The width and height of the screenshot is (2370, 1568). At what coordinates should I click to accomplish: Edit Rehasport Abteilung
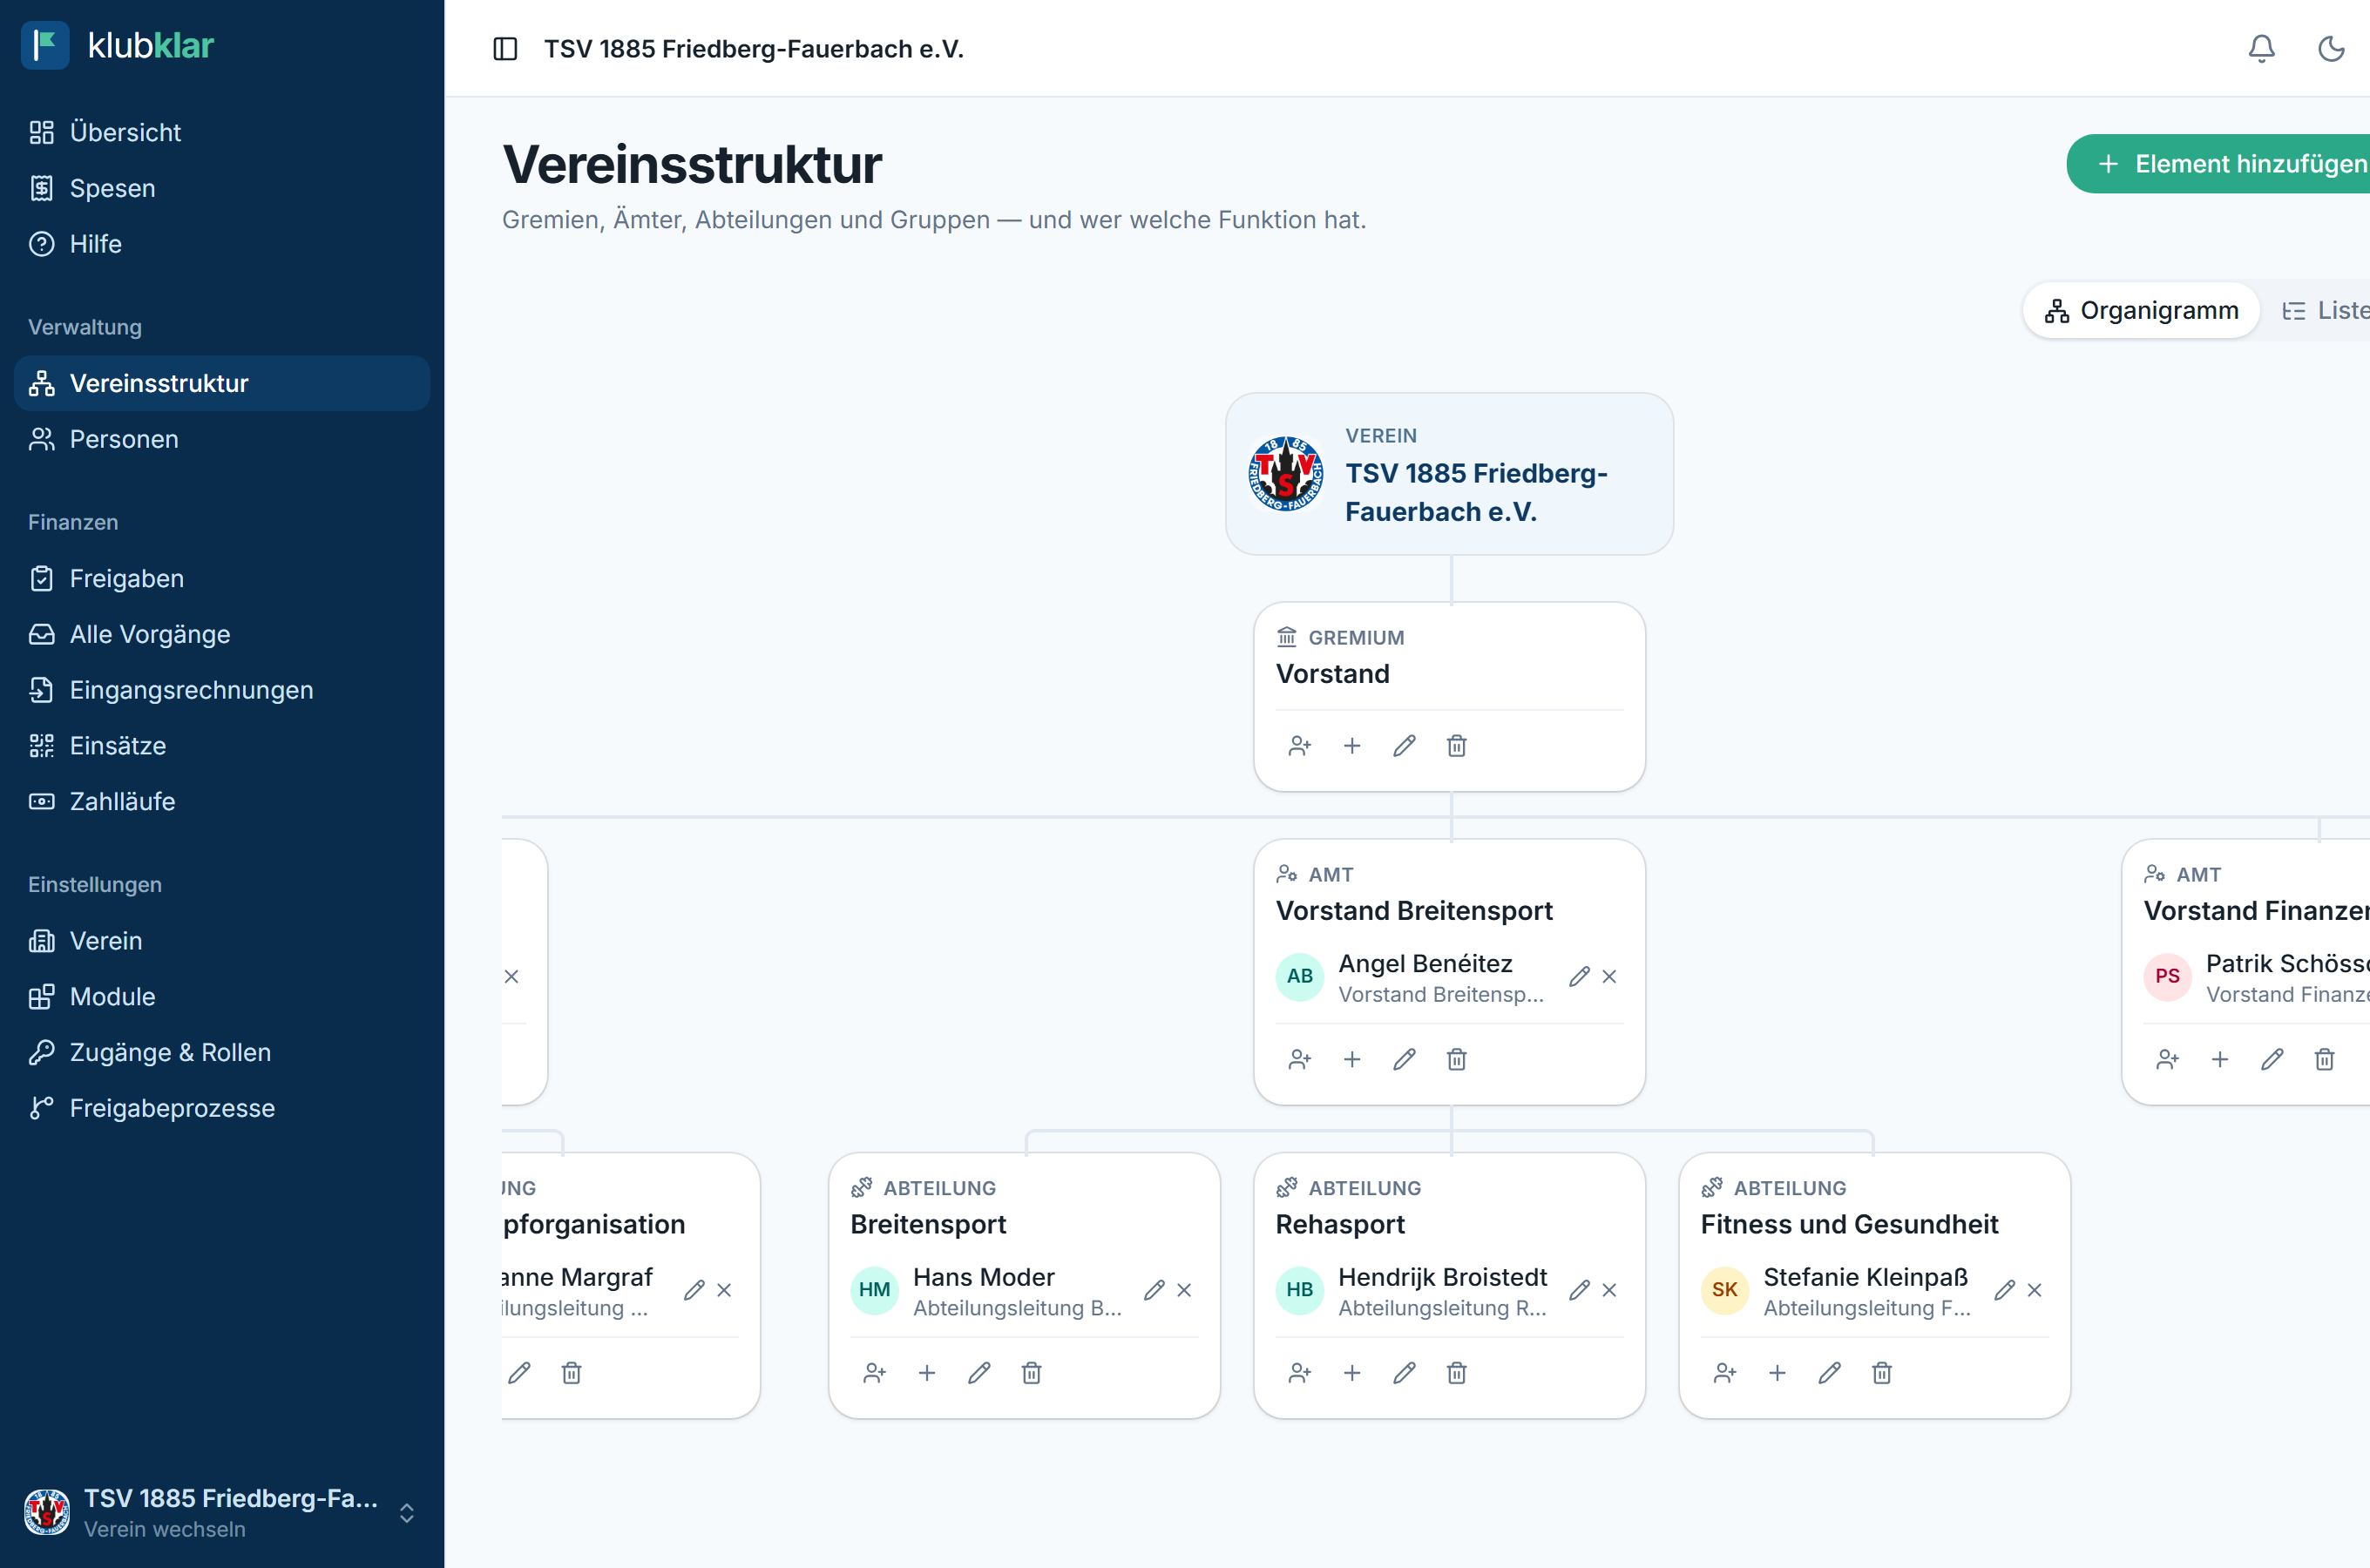[x=1404, y=1374]
